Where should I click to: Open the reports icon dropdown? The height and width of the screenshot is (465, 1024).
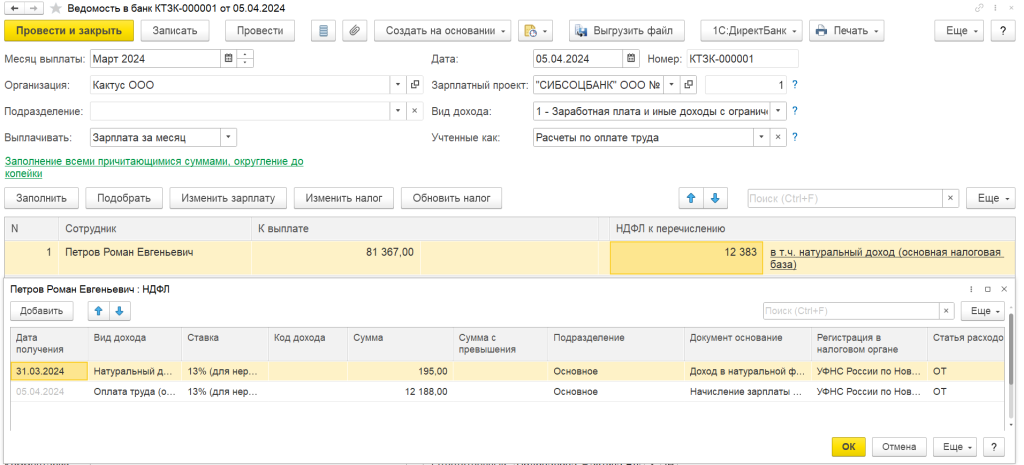(x=536, y=31)
